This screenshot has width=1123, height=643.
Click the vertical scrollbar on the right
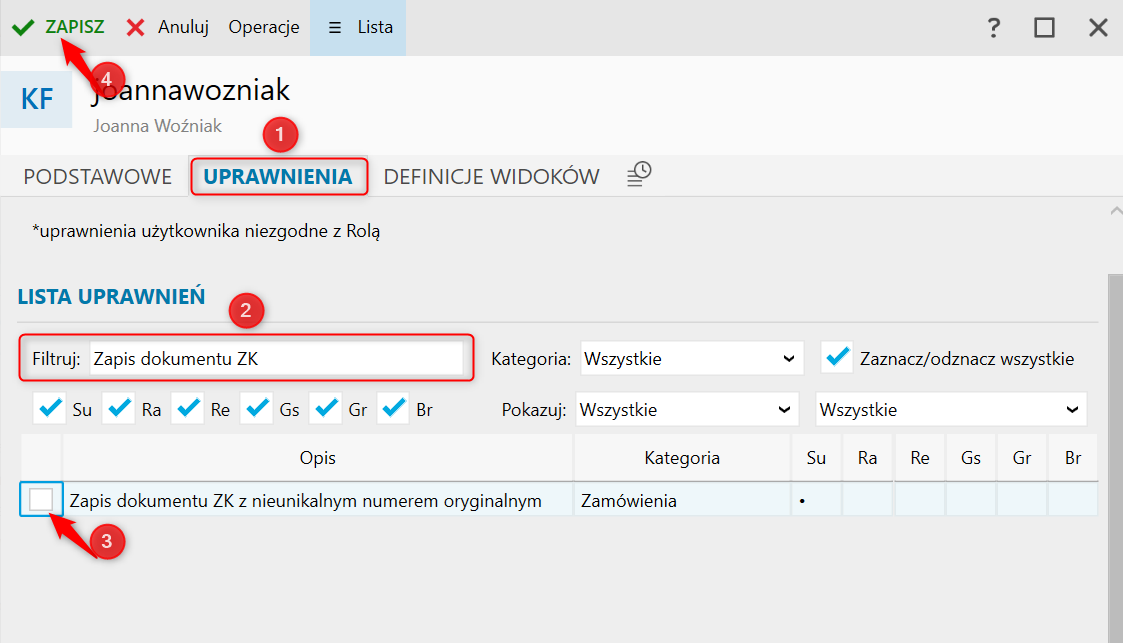click(x=1115, y=450)
